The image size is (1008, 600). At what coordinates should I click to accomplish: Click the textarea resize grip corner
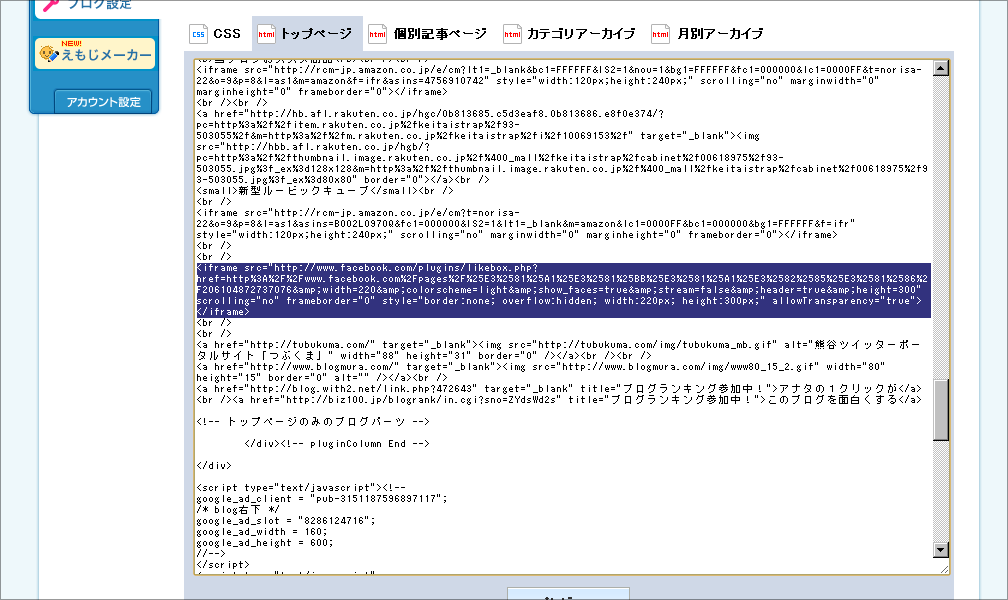(944, 569)
